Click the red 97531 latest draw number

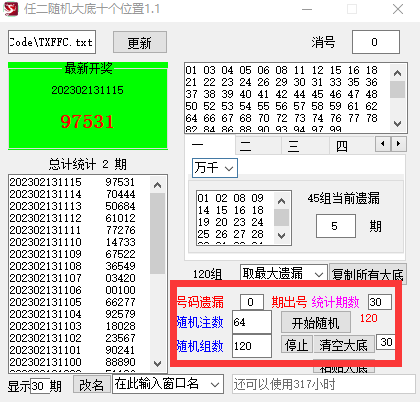(x=87, y=121)
